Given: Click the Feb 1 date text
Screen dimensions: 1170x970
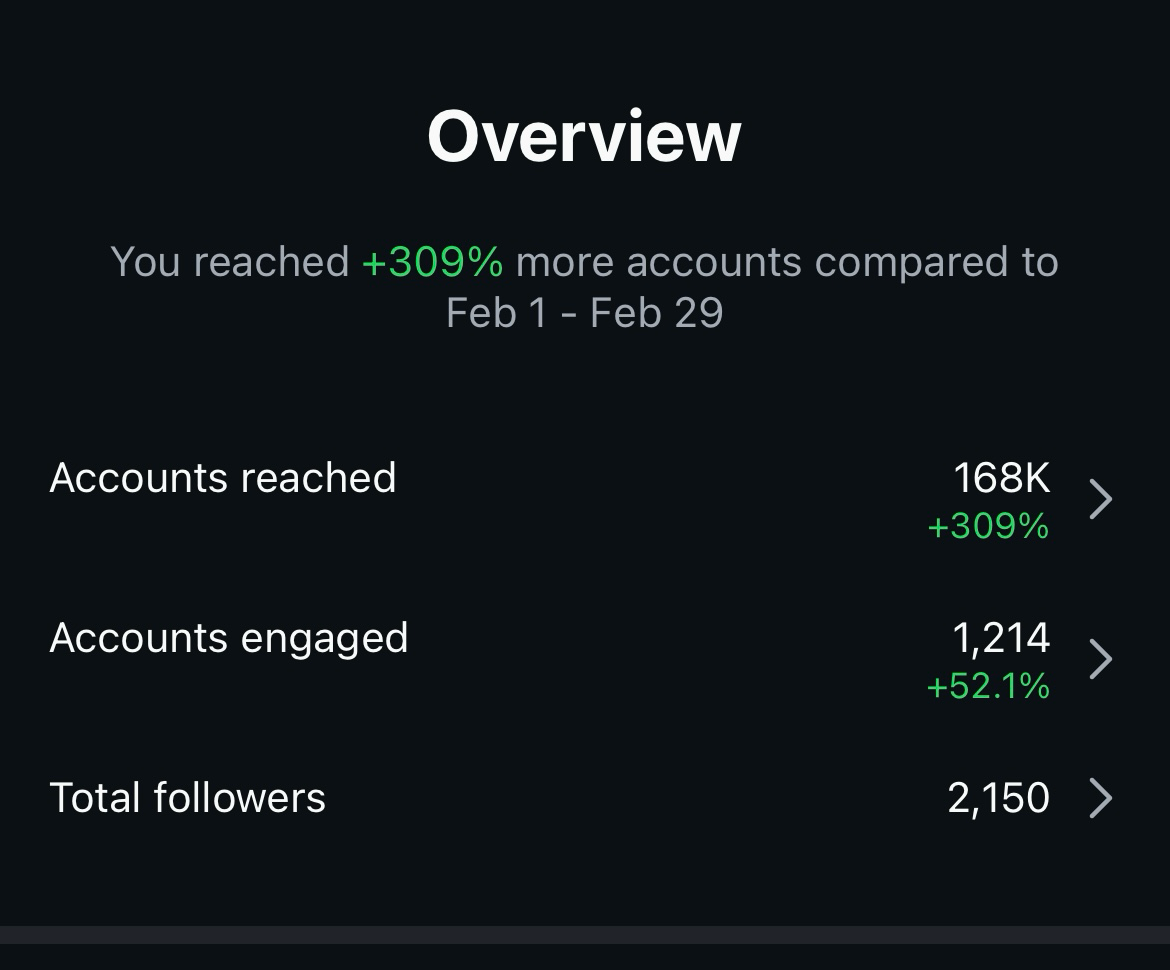Looking at the screenshot, I should pyautogui.click(x=496, y=313).
